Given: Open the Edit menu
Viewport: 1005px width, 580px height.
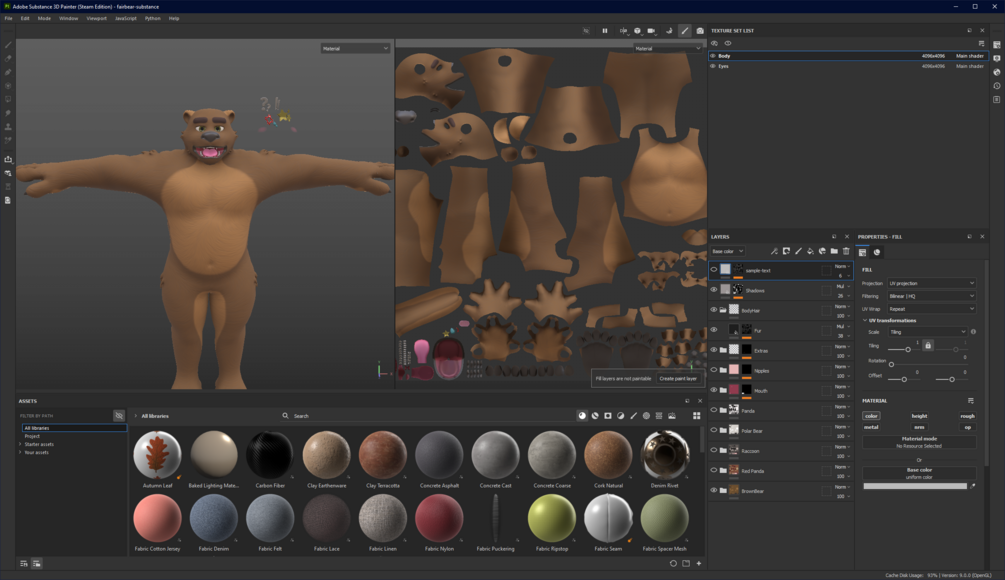Looking at the screenshot, I should click(25, 19).
